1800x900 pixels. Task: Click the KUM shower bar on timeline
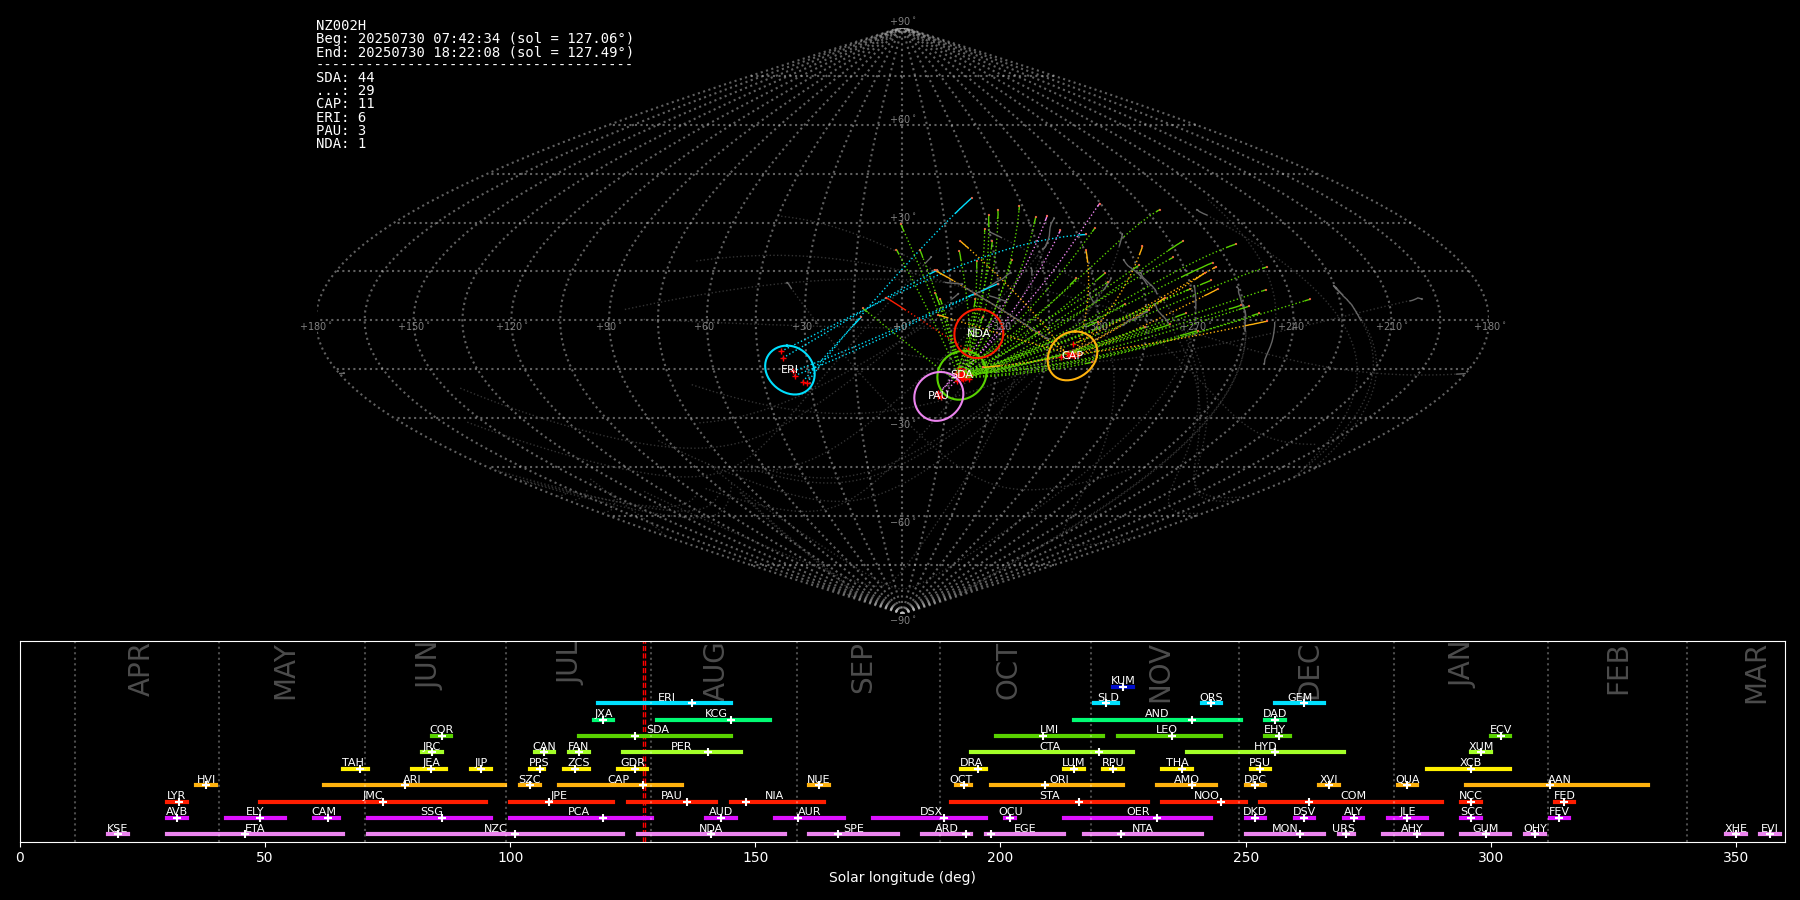[x=1123, y=687]
